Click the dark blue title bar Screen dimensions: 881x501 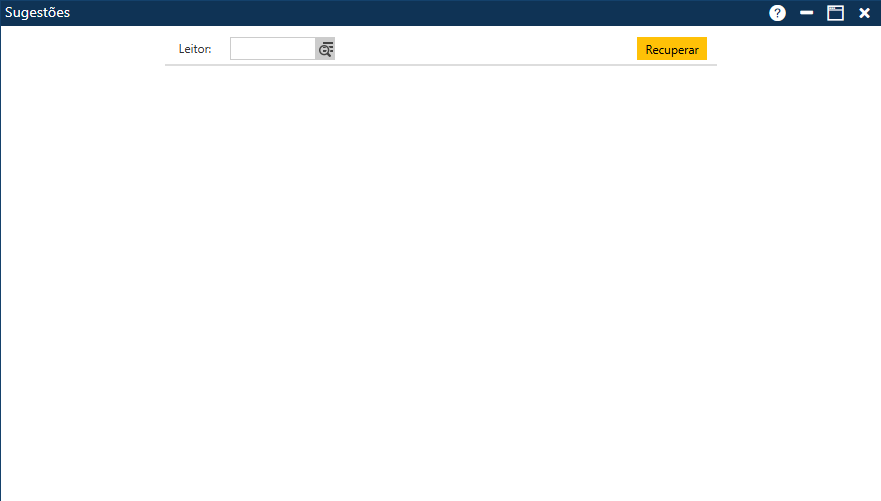[x=400, y=13]
